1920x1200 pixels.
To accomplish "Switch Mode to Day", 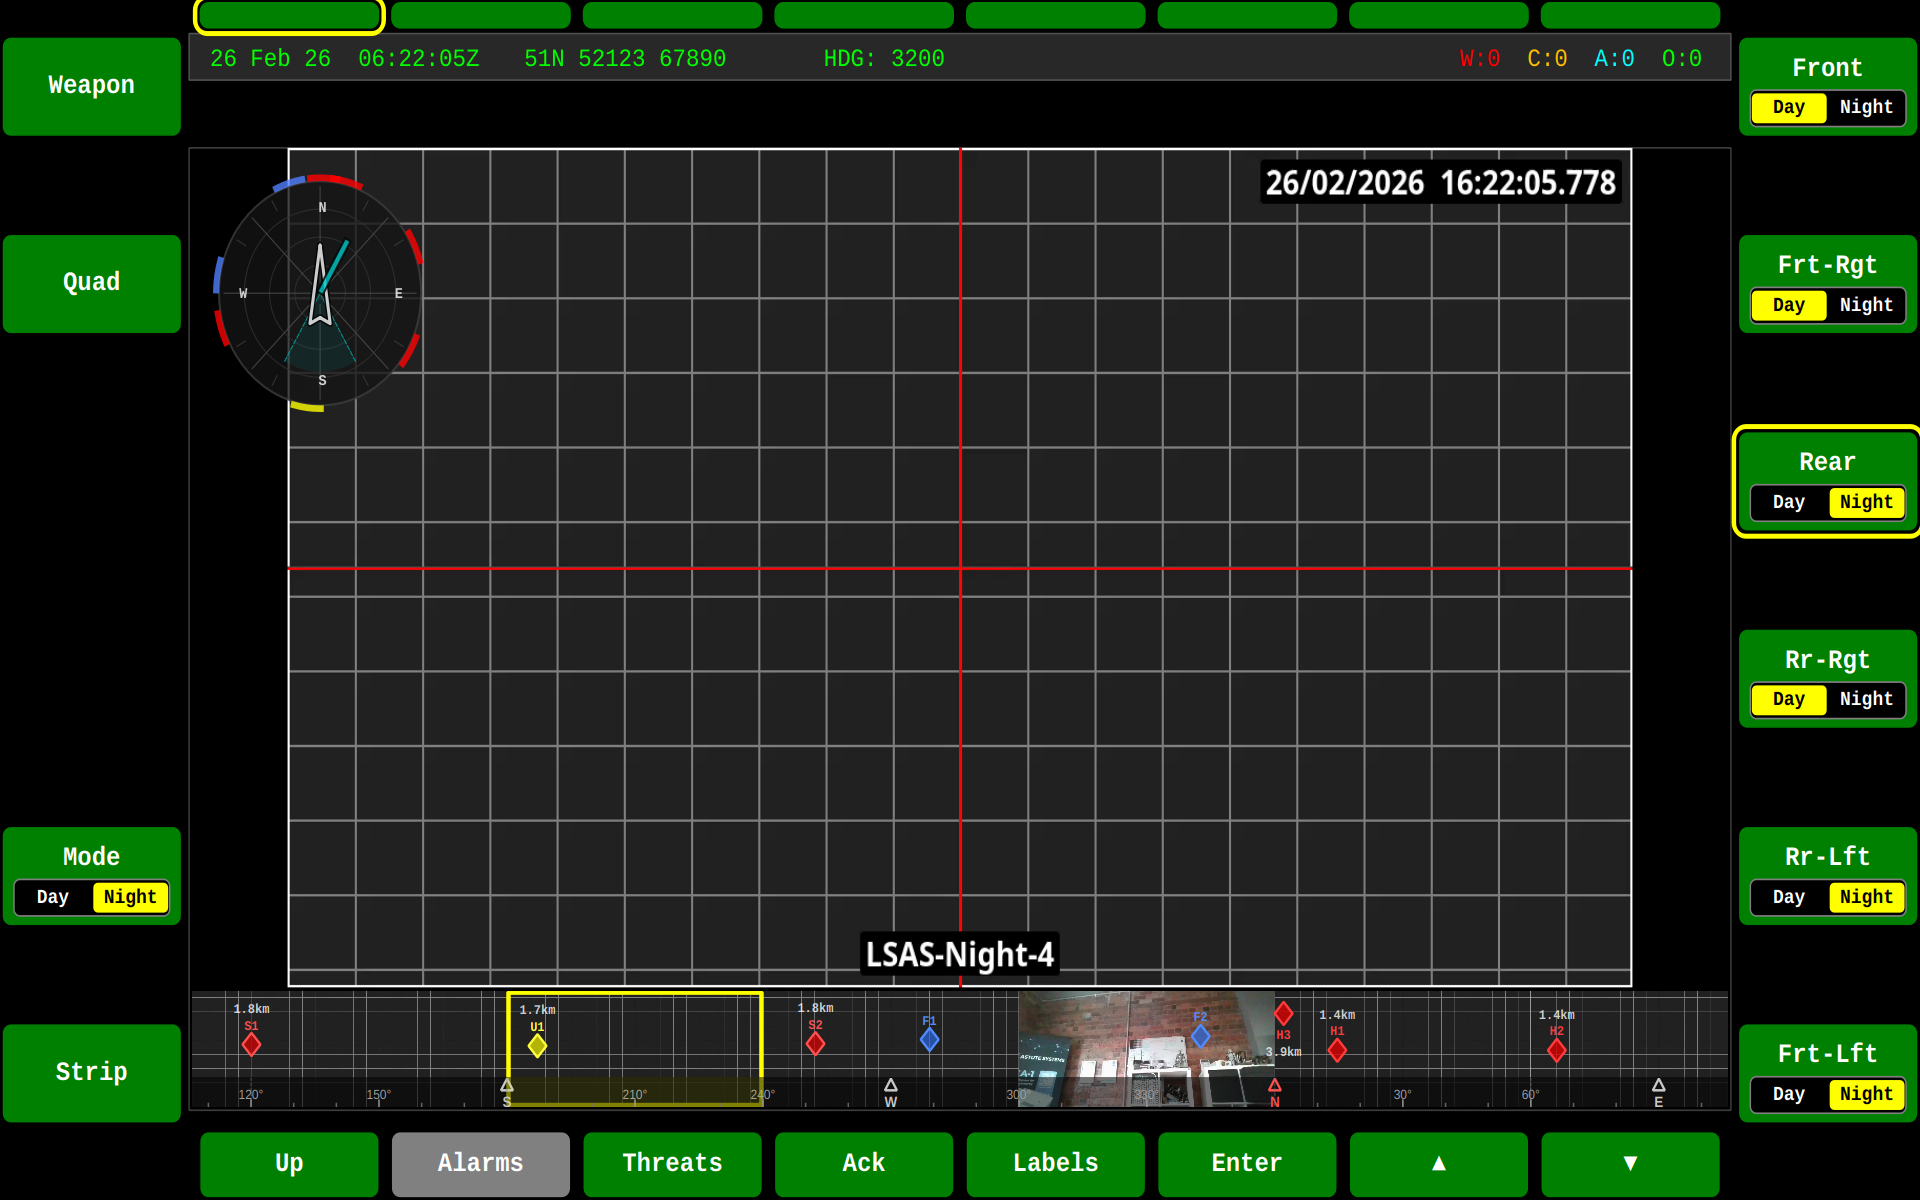I will point(53,897).
